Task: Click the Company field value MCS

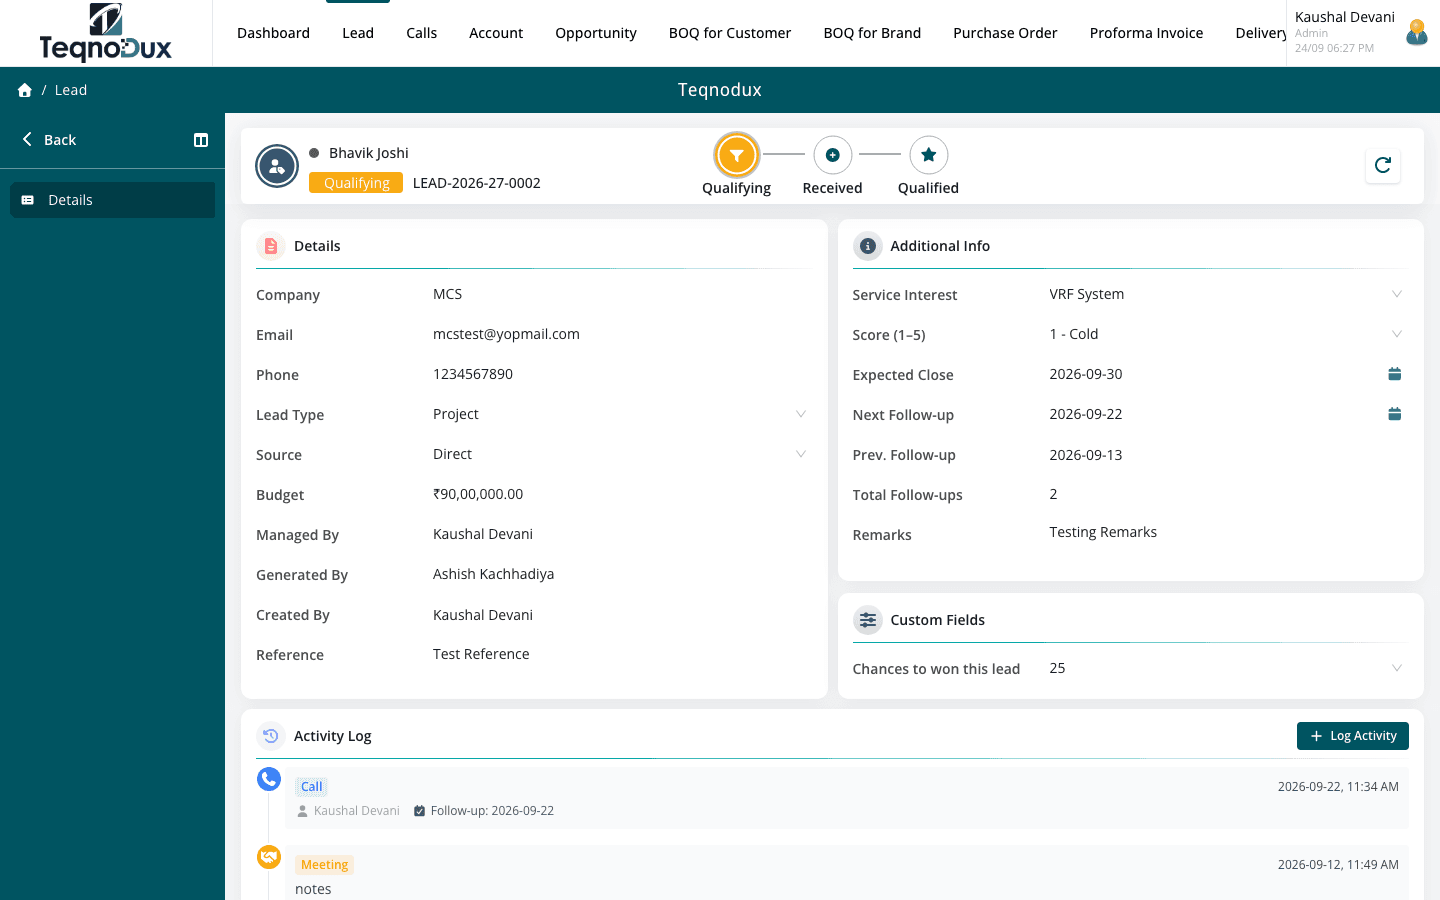Action: 447,294
